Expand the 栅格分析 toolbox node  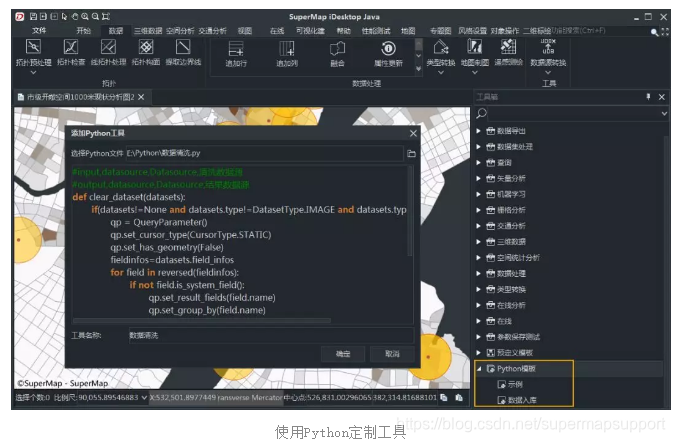pyautogui.click(x=478, y=210)
